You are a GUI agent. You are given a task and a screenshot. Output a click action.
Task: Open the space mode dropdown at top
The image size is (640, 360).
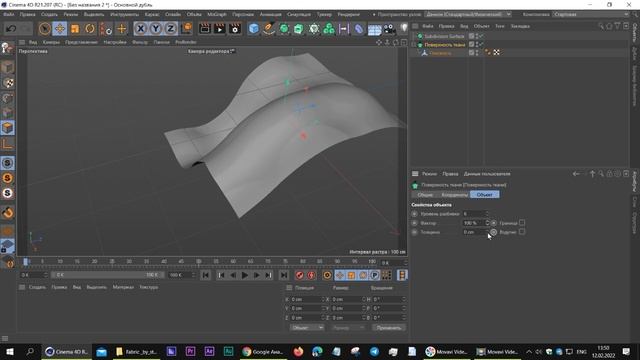468,14
